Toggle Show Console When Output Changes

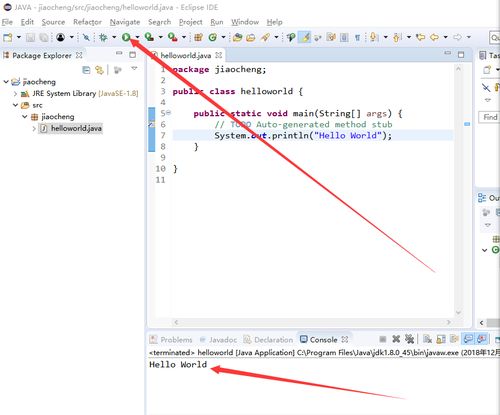(468, 339)
